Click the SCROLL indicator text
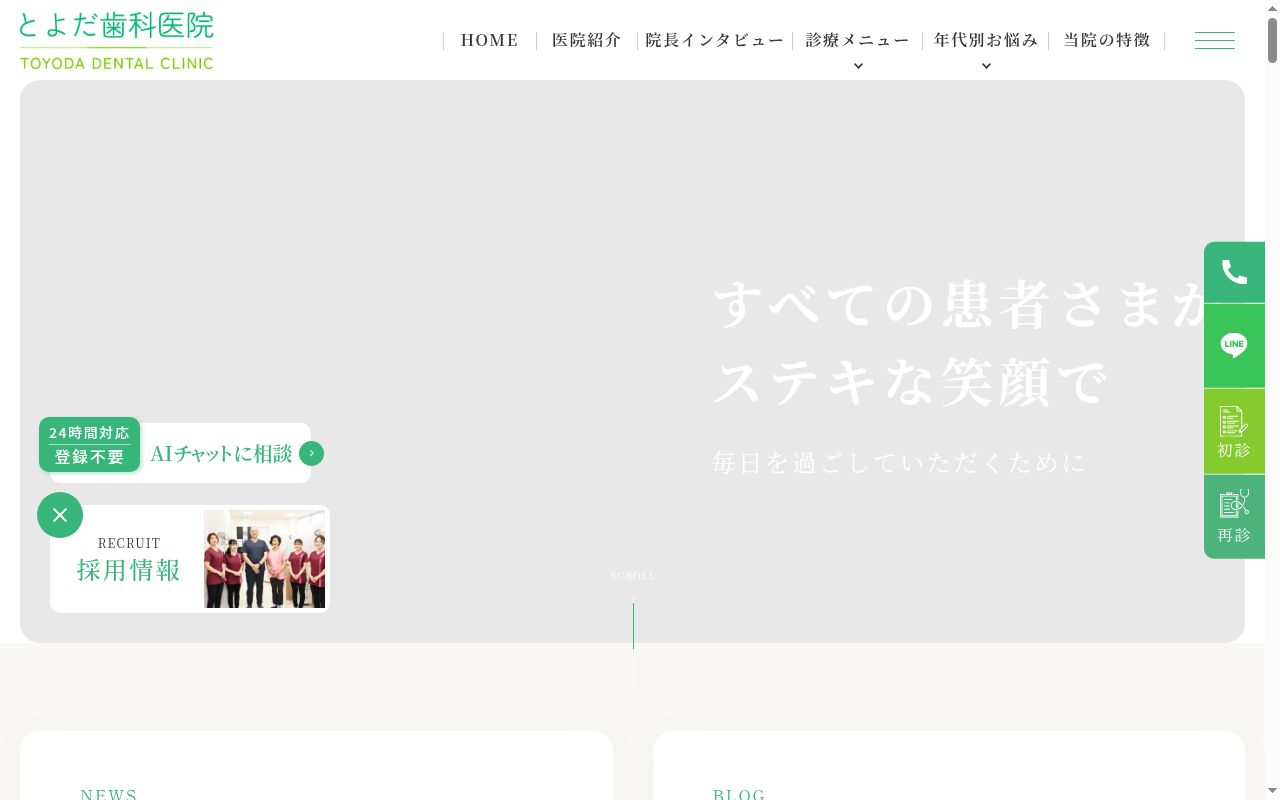The image size is (1280, 800). 632,576
